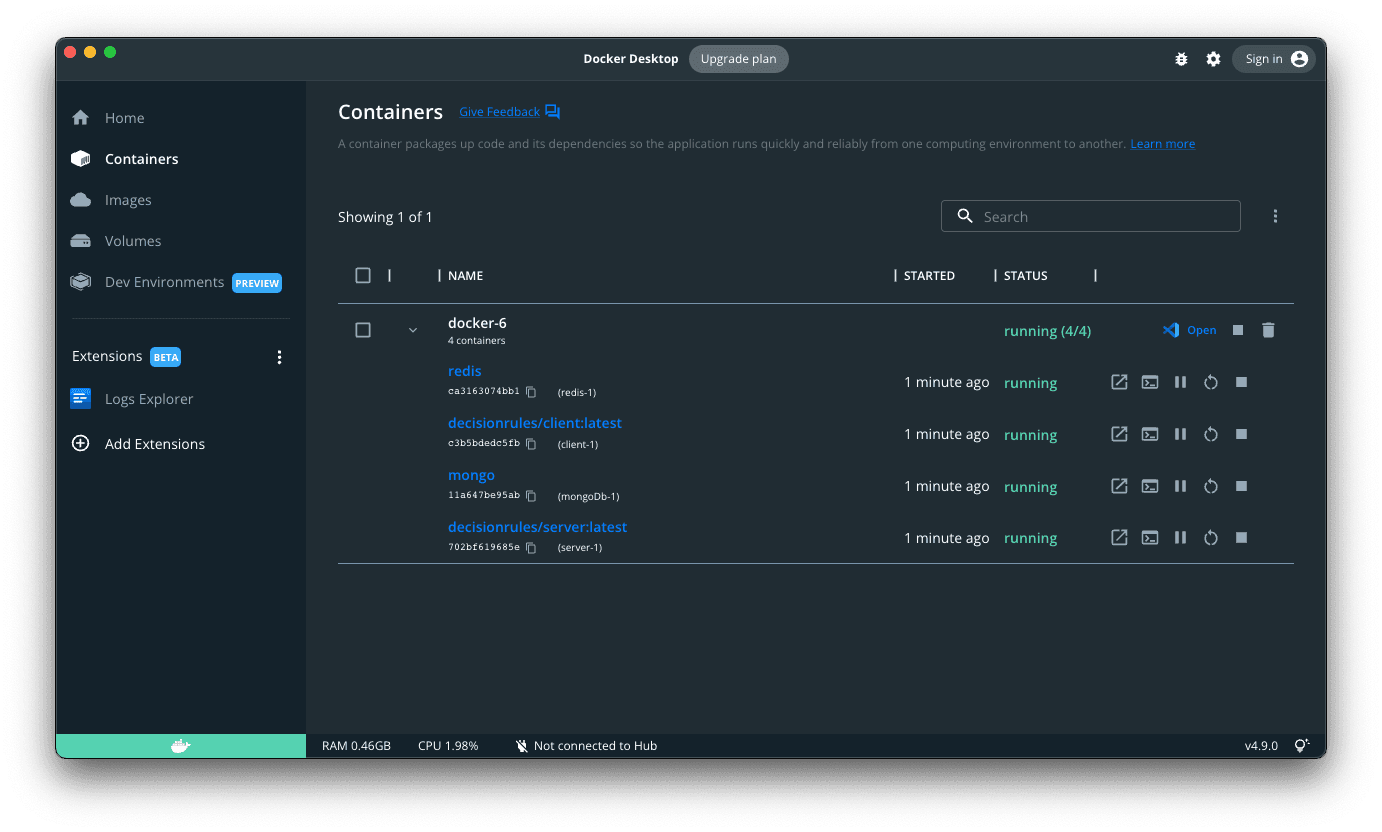Copy server container ID 702bf619685e

[531, 548]
